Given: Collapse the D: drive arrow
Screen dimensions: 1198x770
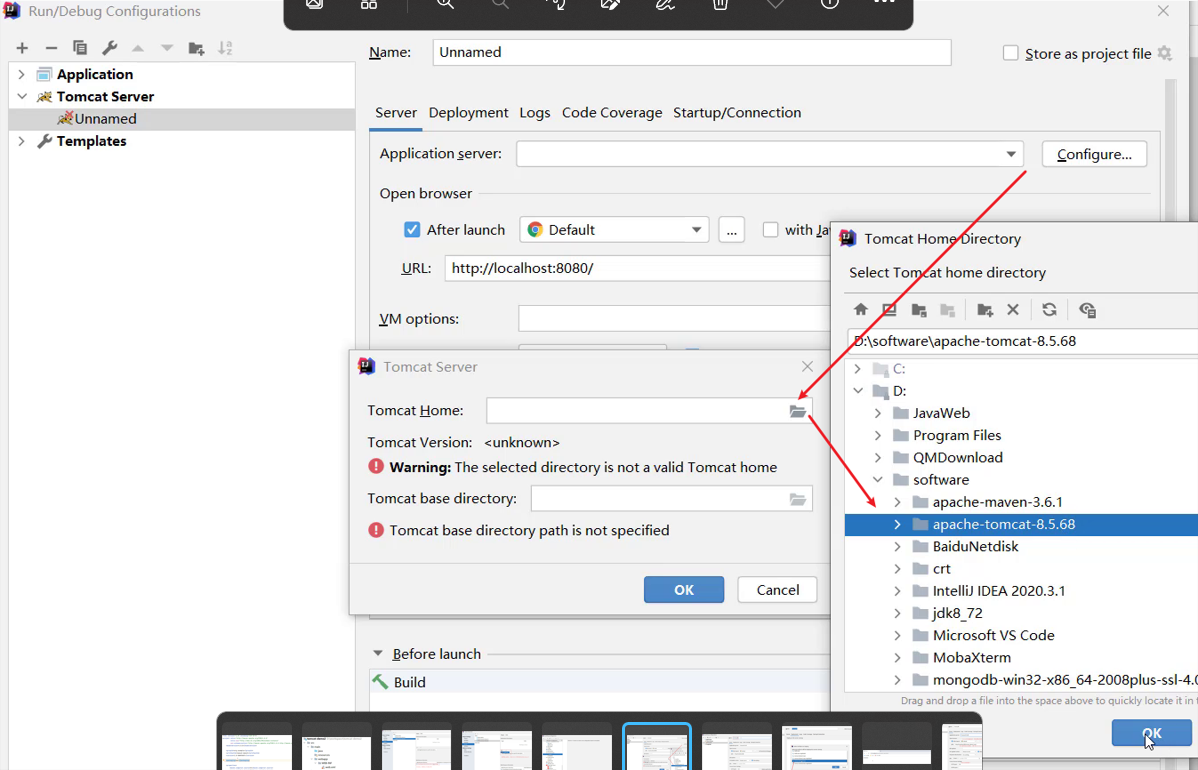Looking at the screenshot, I should pos(857,391).
